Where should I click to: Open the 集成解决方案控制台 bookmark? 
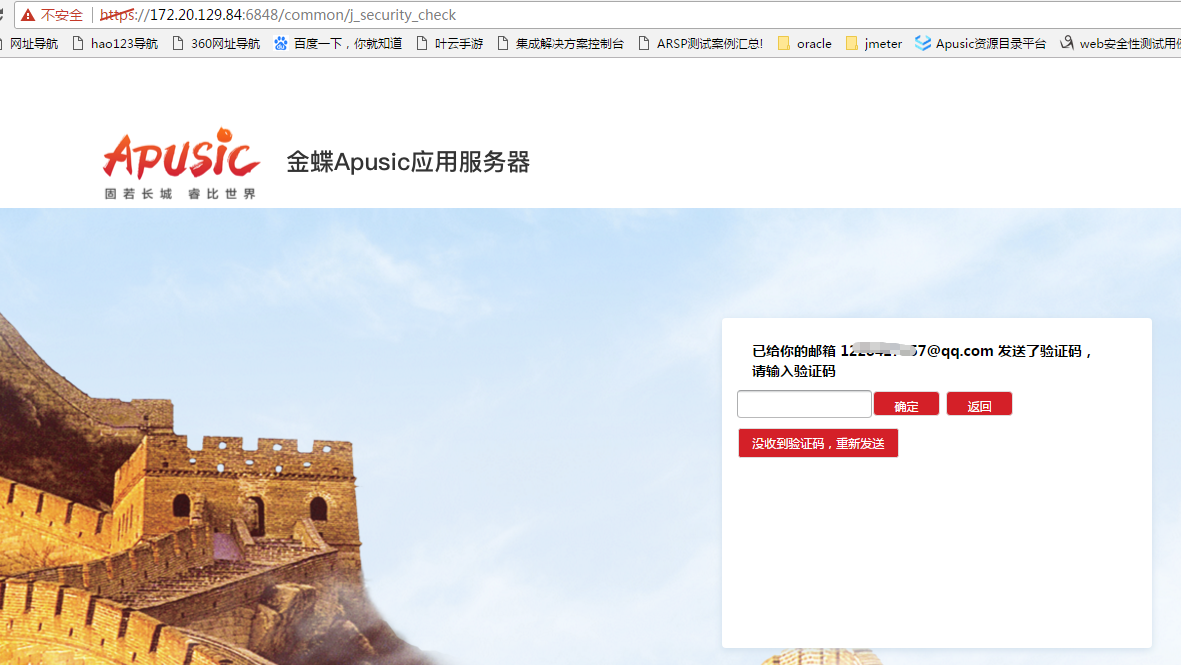(x=569, y=44)
